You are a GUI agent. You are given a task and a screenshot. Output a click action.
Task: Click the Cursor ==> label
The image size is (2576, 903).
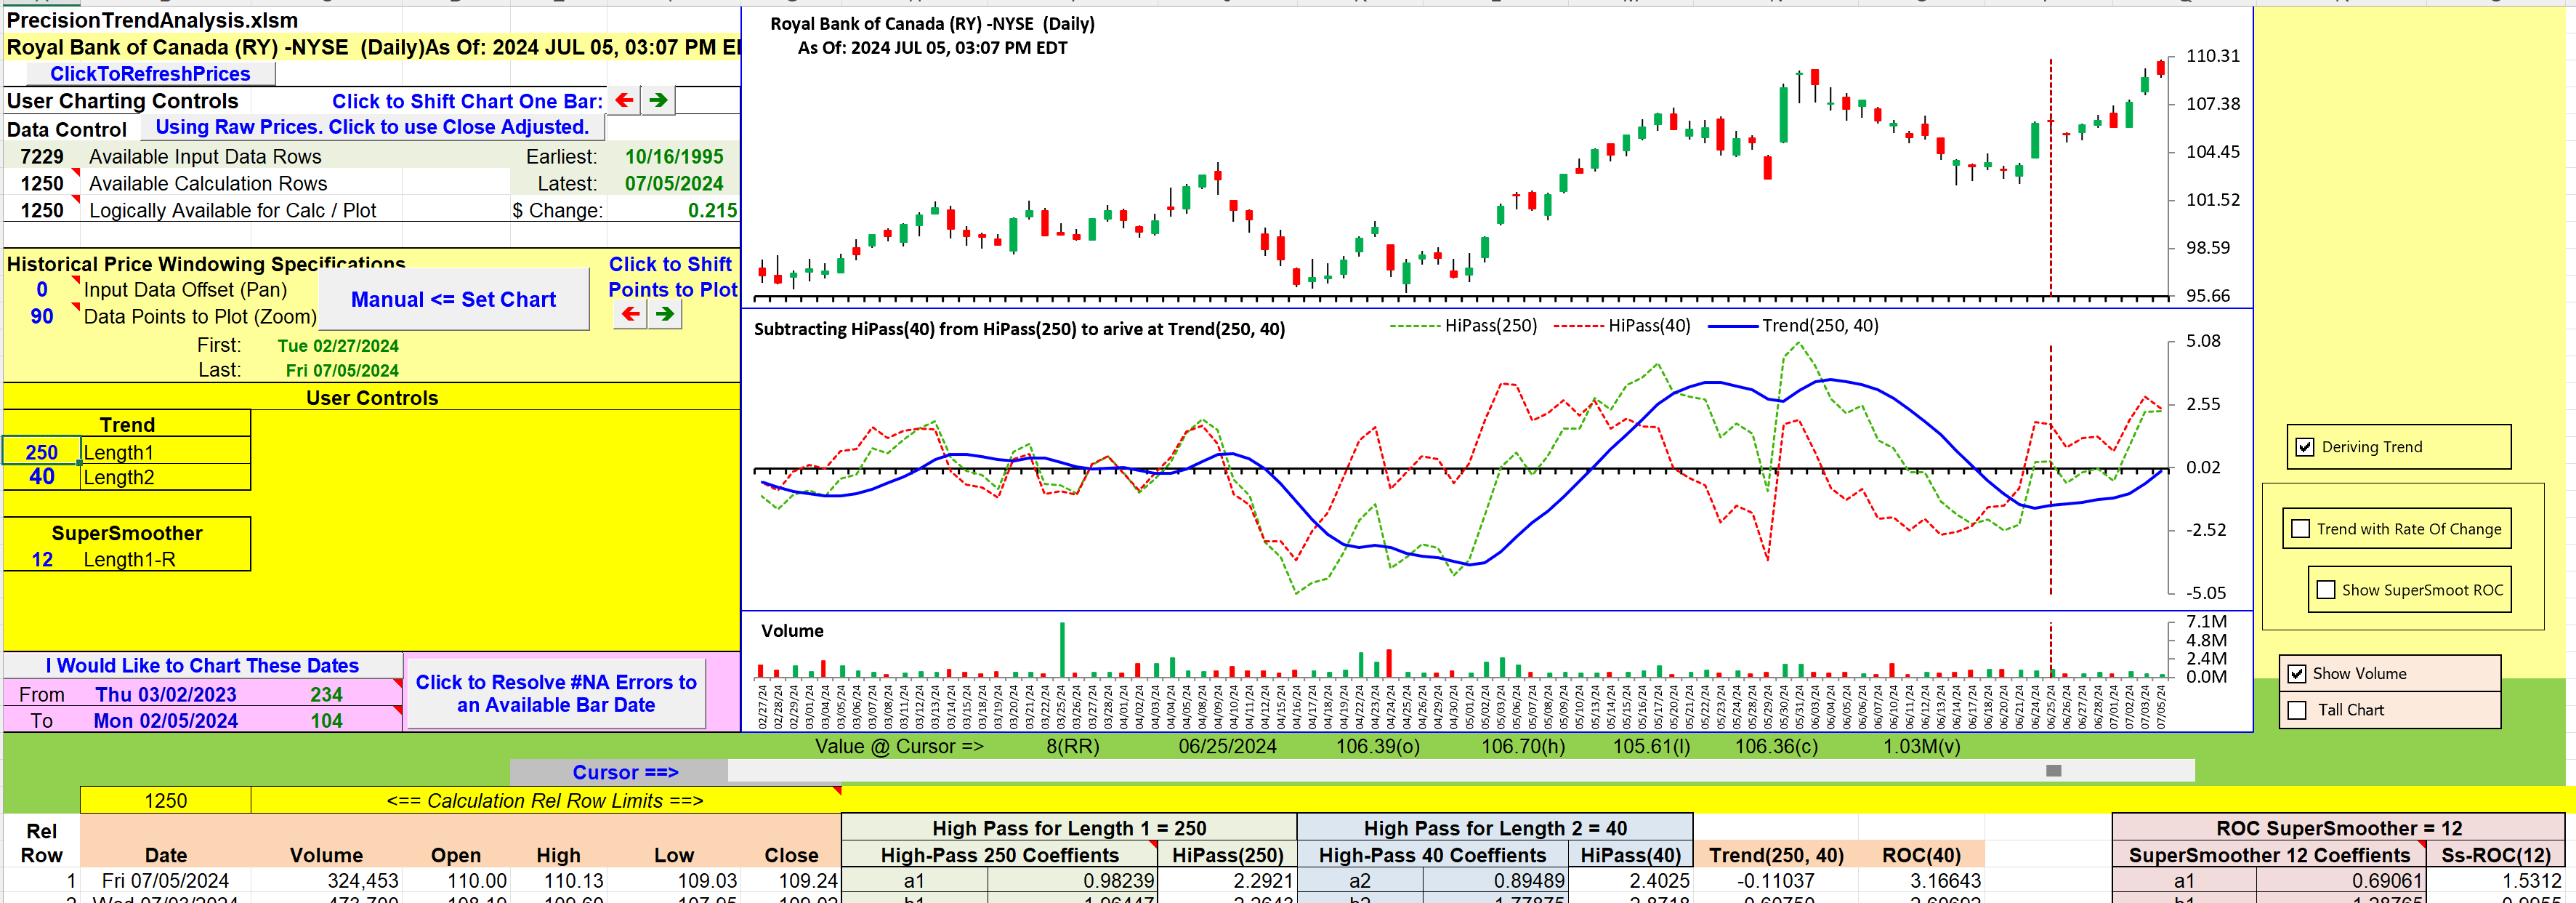coord(625,772)
